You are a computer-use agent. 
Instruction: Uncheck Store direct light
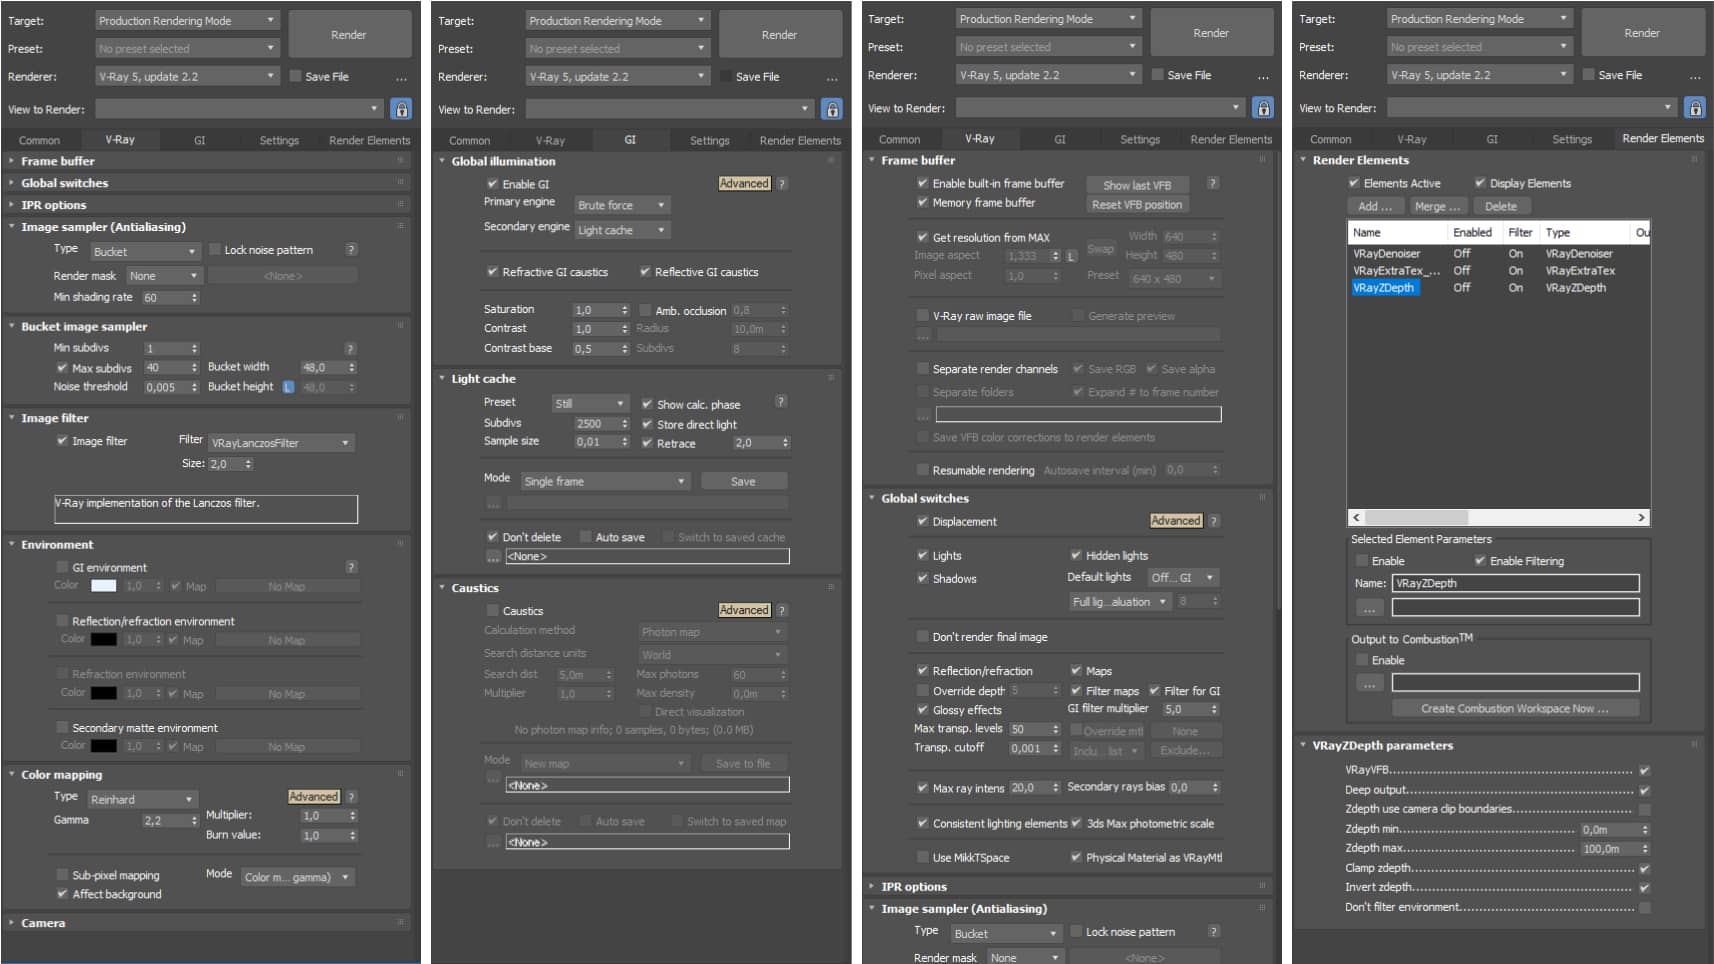click(647, 424)
